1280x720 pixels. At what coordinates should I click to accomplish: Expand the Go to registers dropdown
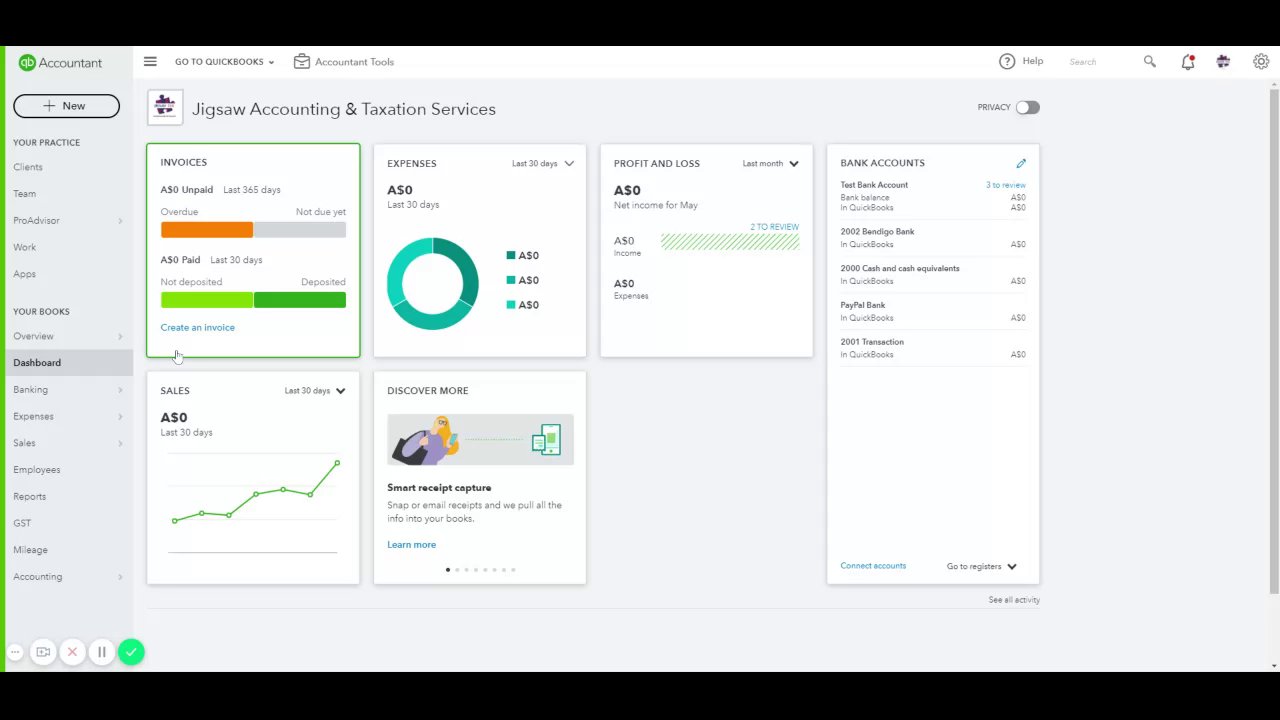pyautogui.click(x=982, y=566)
